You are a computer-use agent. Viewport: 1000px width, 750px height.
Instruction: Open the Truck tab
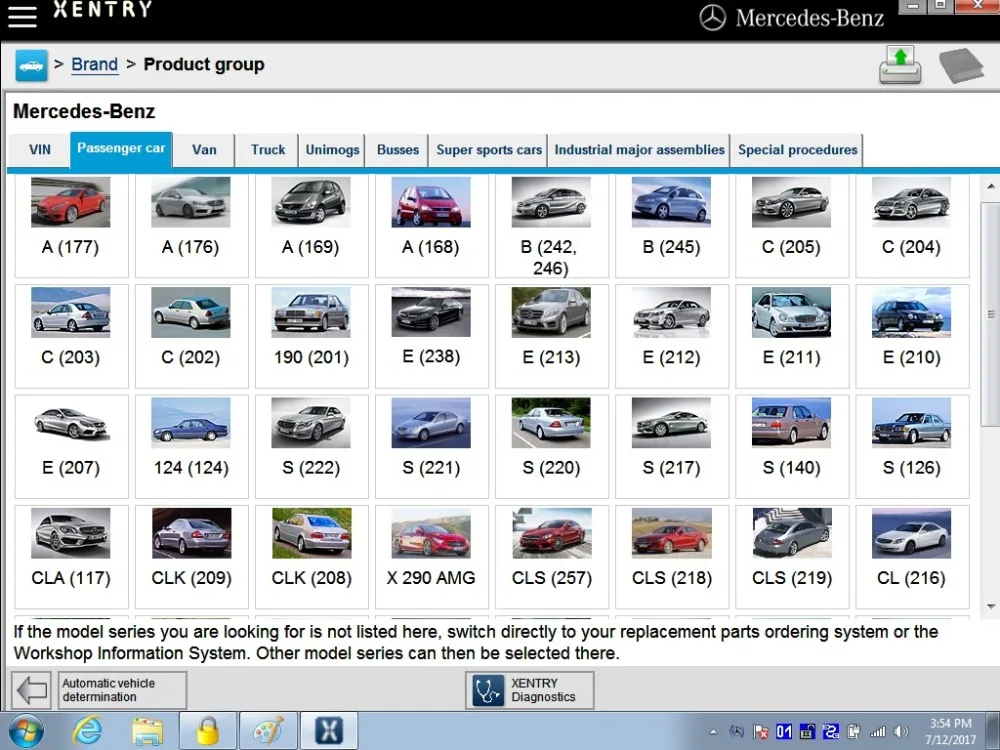pos(268,150)
